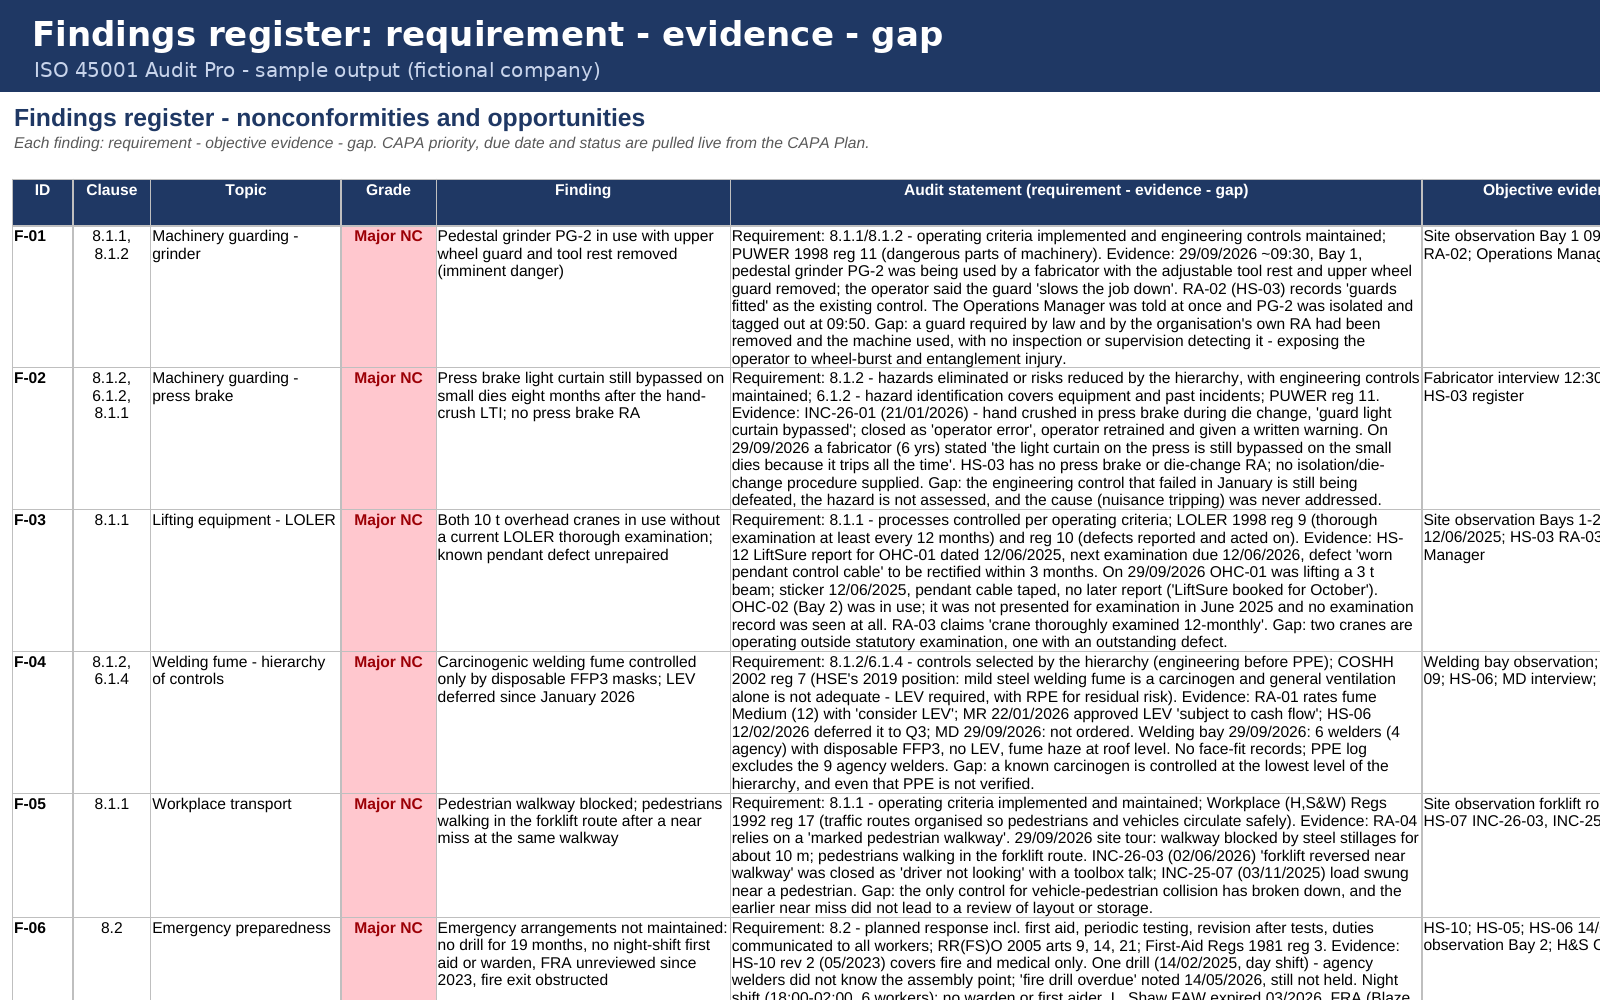1600x1000 pixels.
Task: Select finding ID cell F-03
Action: coord(43,581)
